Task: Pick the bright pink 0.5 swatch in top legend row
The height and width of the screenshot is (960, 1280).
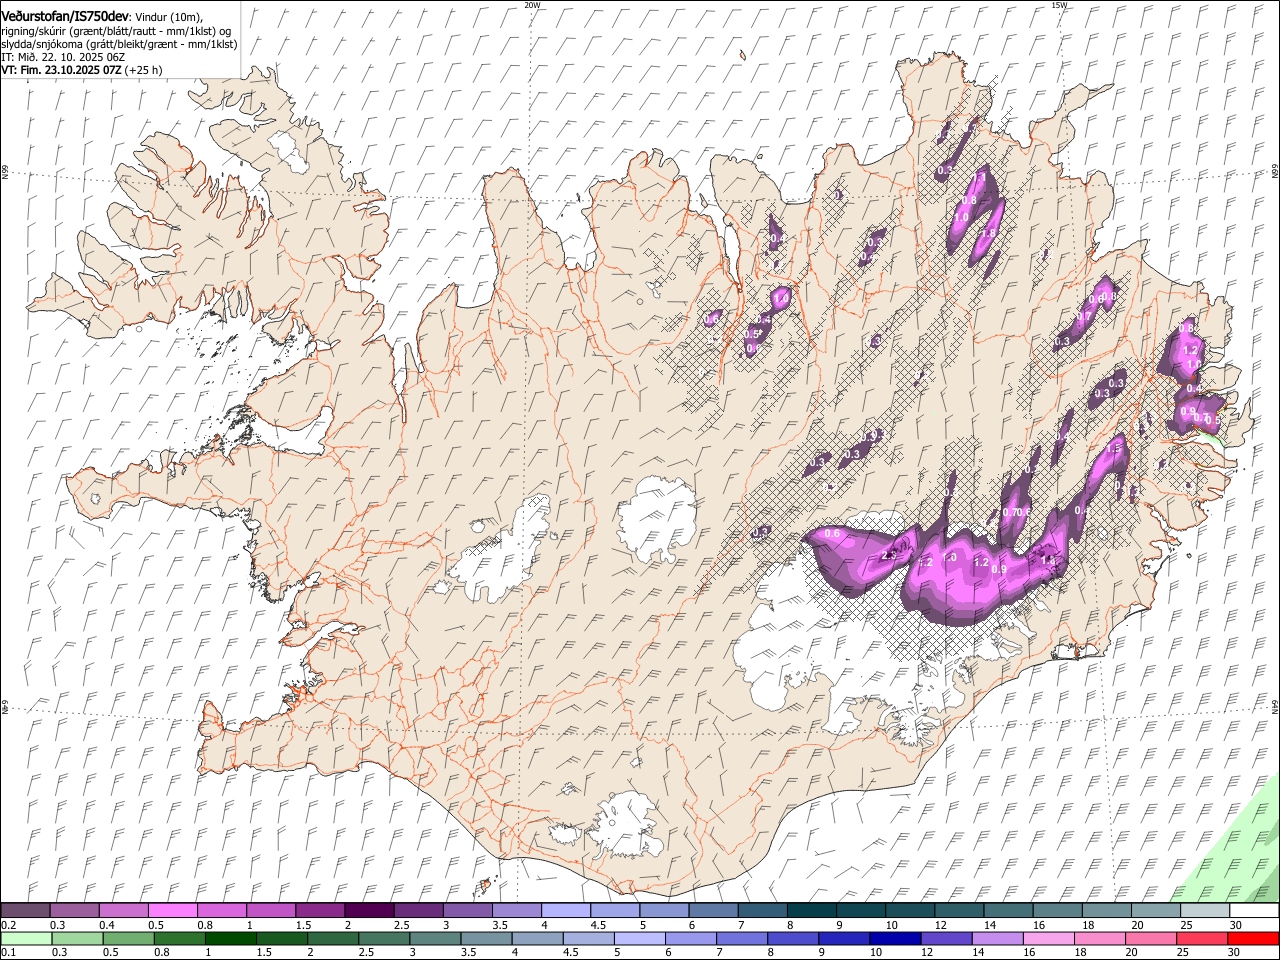Action: click(172, 910)
